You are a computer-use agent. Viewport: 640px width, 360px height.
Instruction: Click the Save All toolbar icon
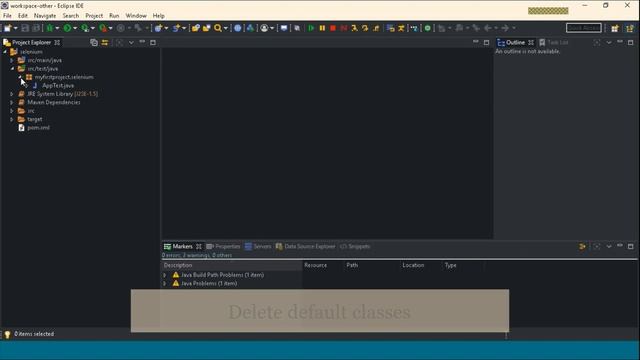click(36, 28)
